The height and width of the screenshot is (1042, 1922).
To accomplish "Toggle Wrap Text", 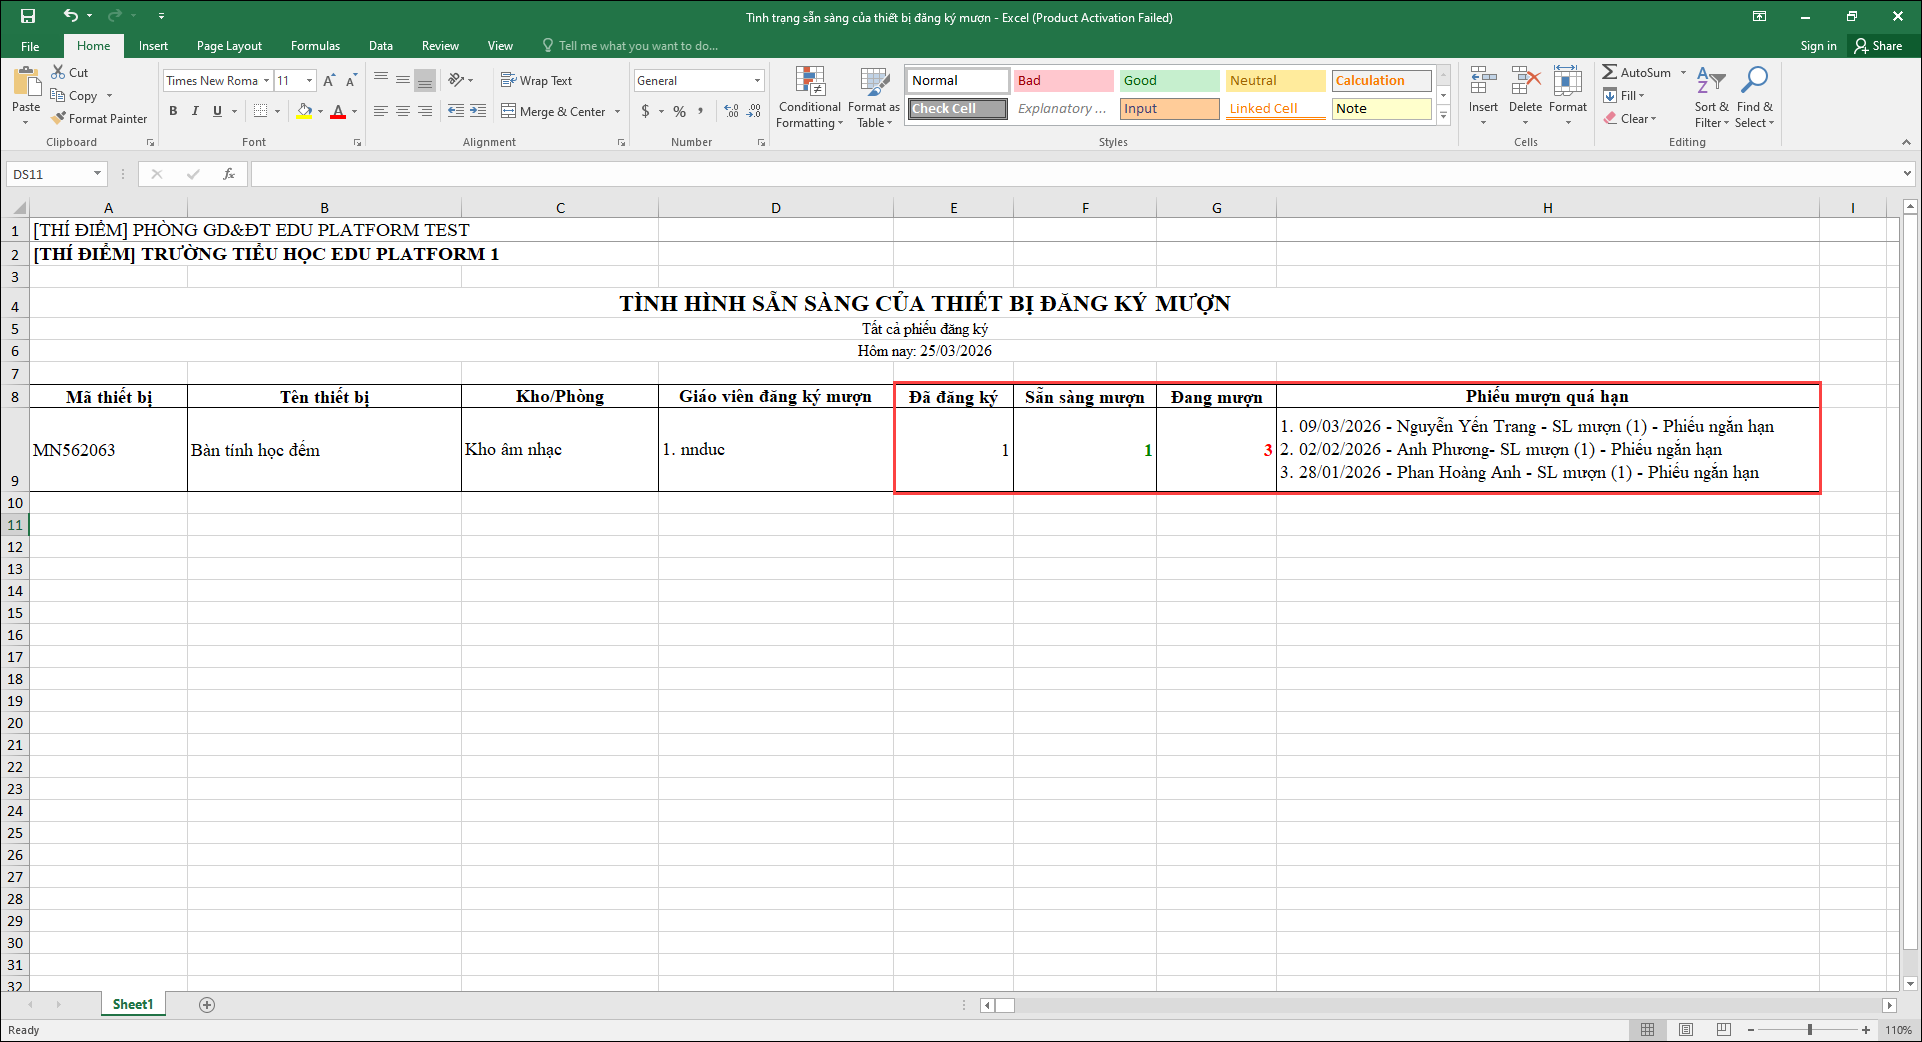I will tap(537, 81).
